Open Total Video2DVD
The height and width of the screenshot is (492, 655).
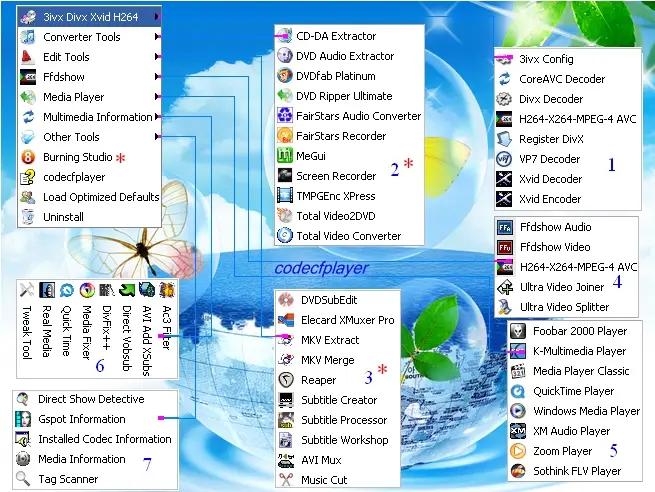click(350, 216)
